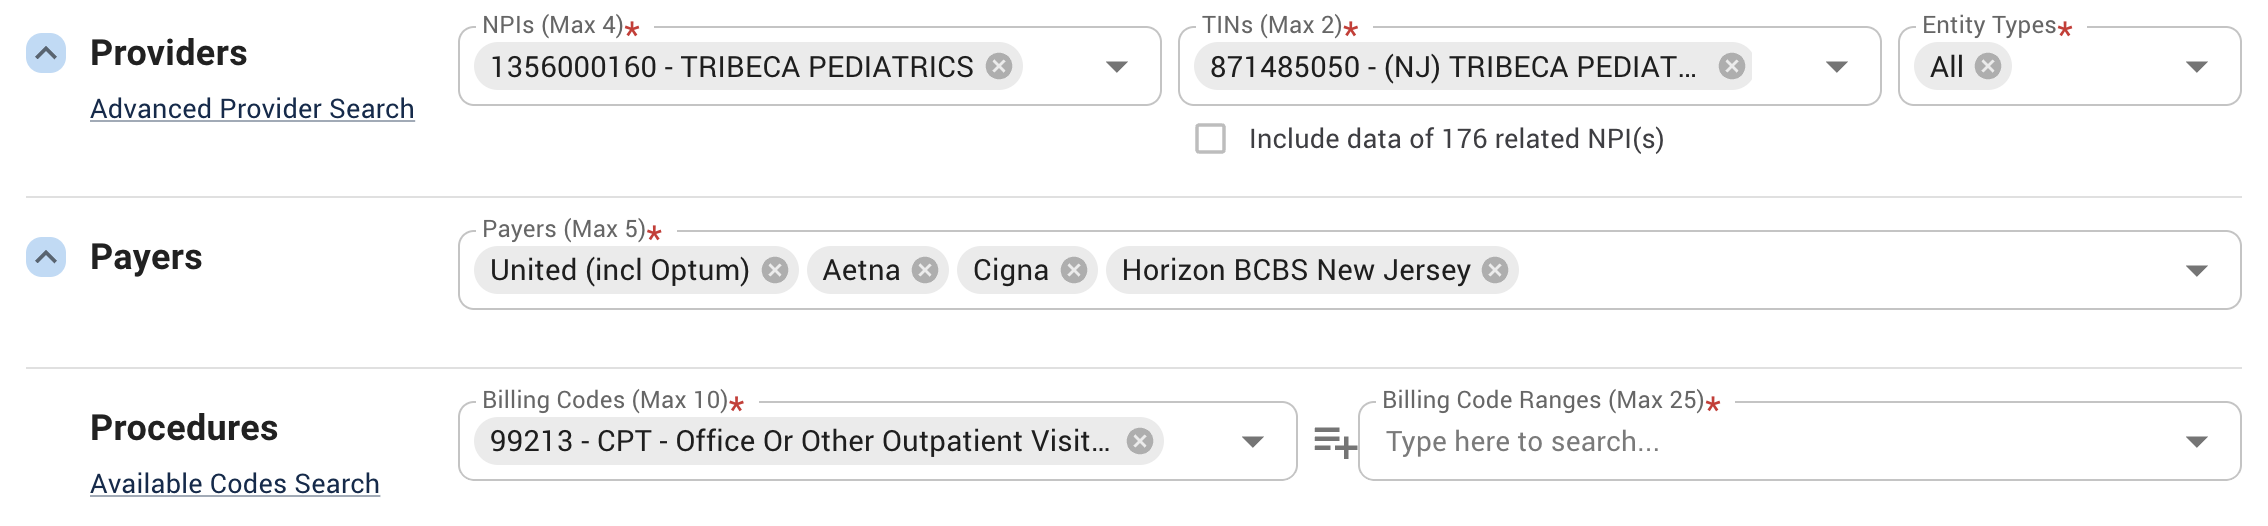The height and width of the screenshot is (526, 2268).
Task: Check Include data of 176 related NPIs
Action: pyautogui.click(x=1210, y=138)
